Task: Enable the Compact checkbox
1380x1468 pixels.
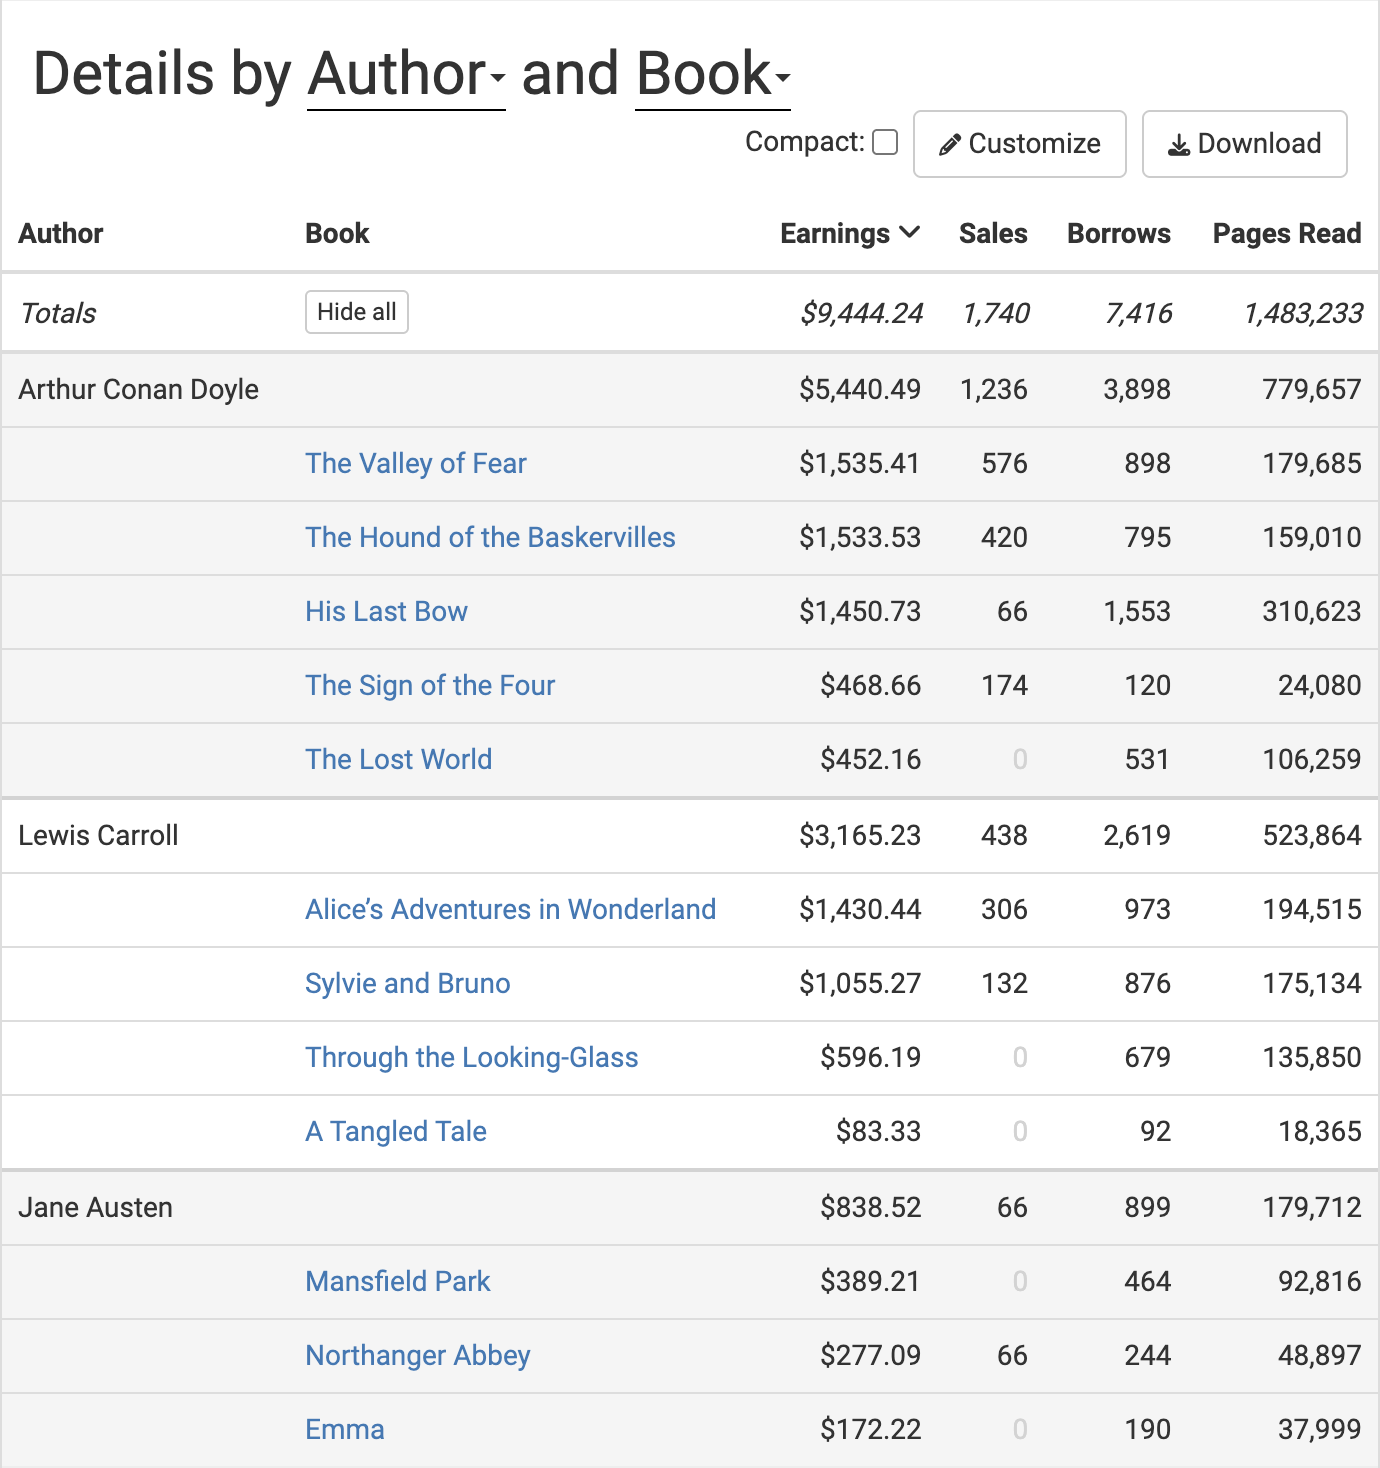Action: [x=885, y=142]
